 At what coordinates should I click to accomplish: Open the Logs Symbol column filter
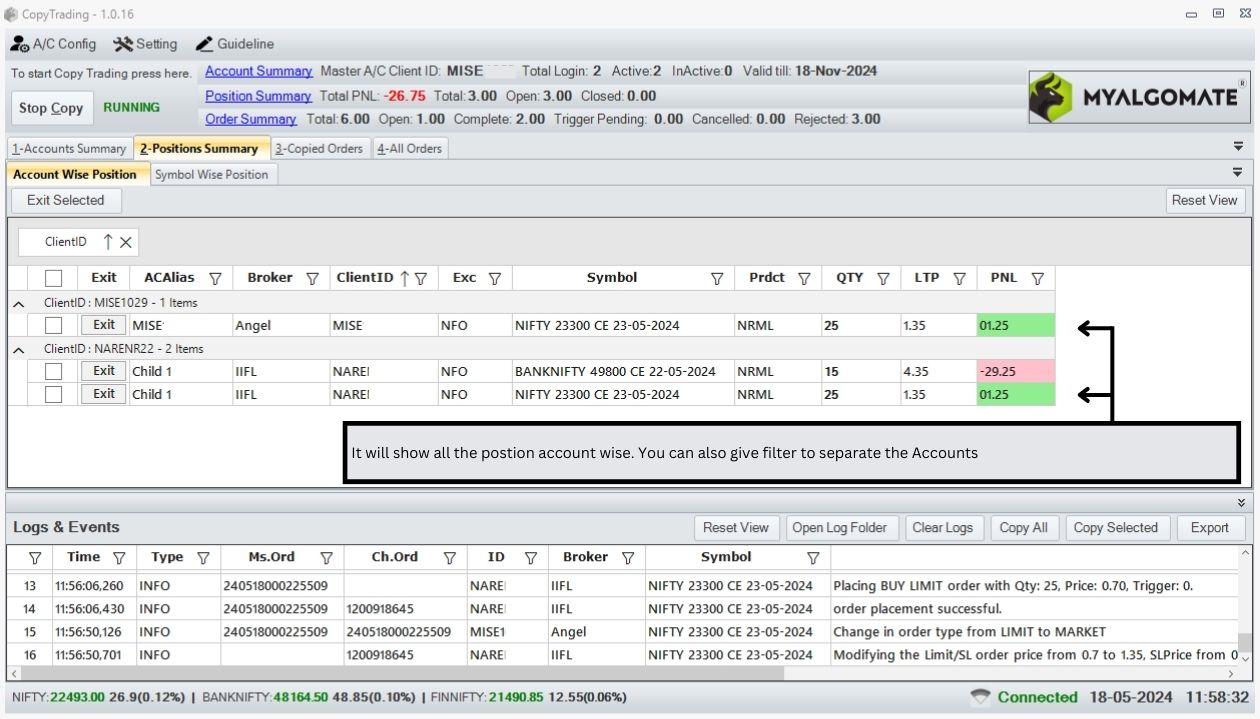tap(813, 557)
